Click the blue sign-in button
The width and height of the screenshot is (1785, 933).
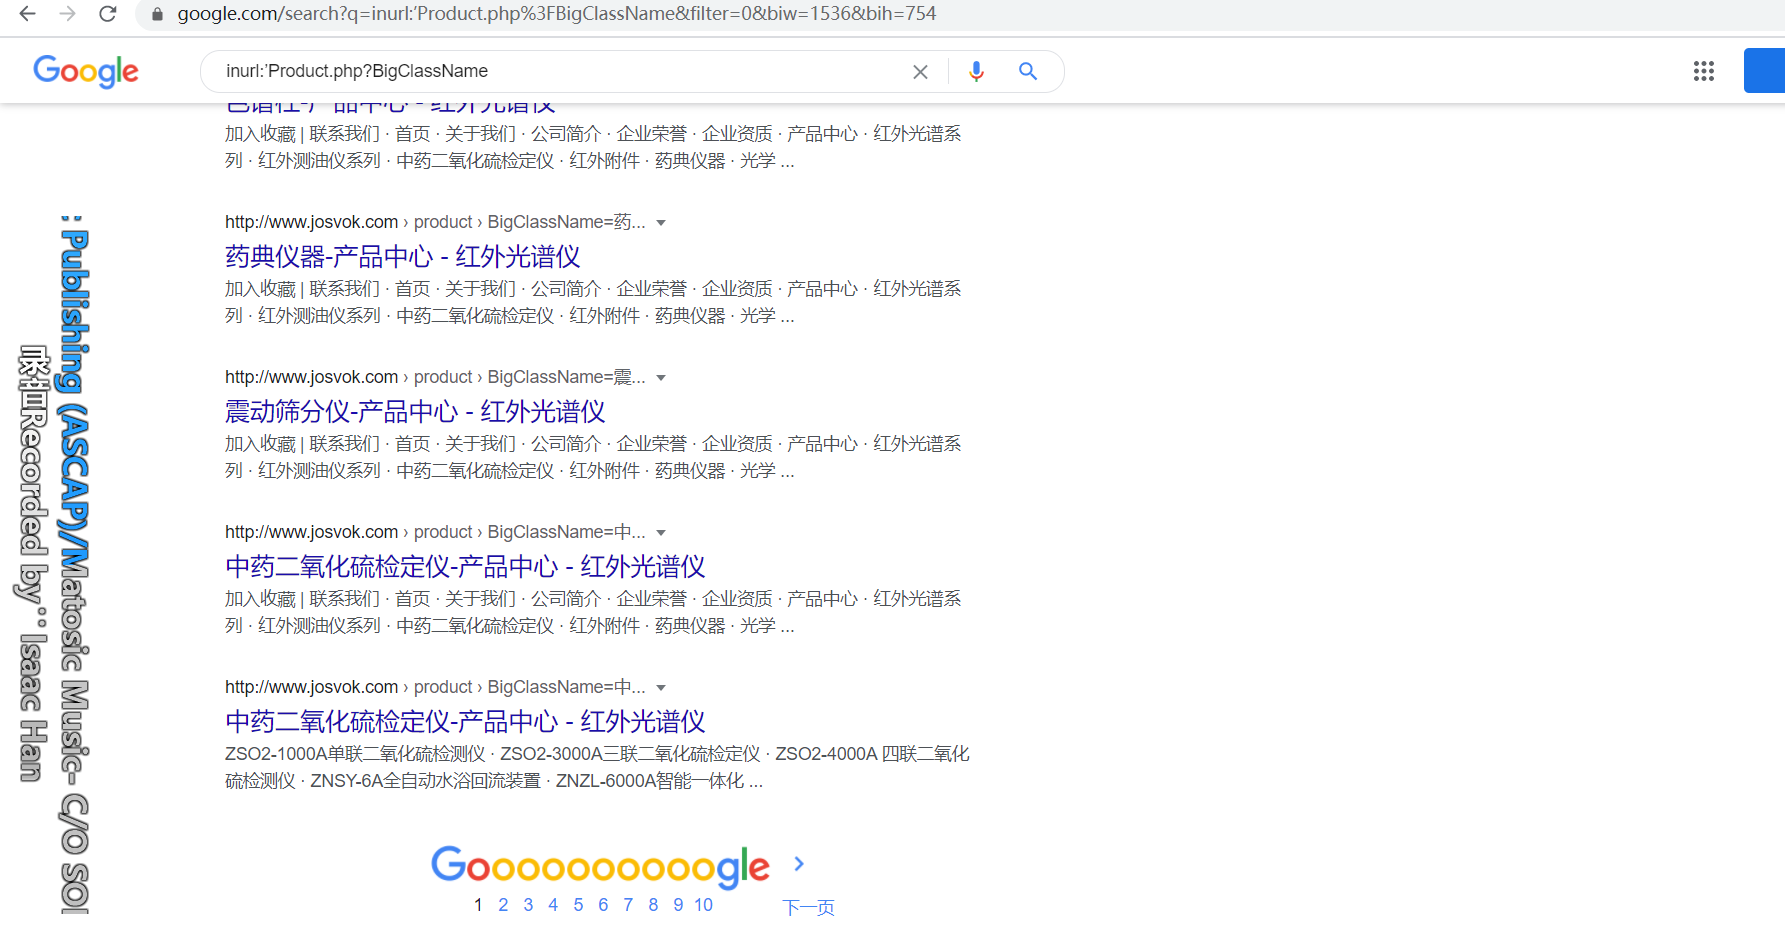(x=1764, y=71)
